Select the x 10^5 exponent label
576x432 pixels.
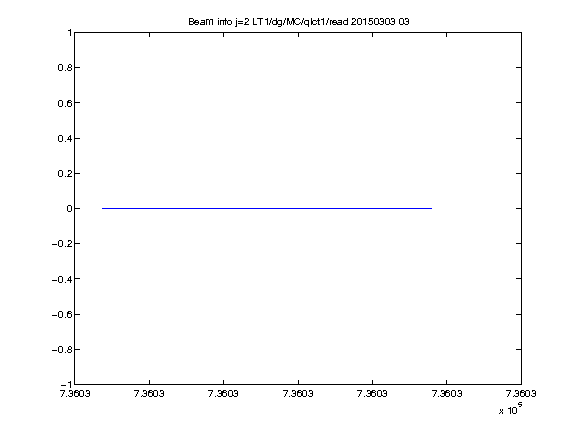pos(511,409)
